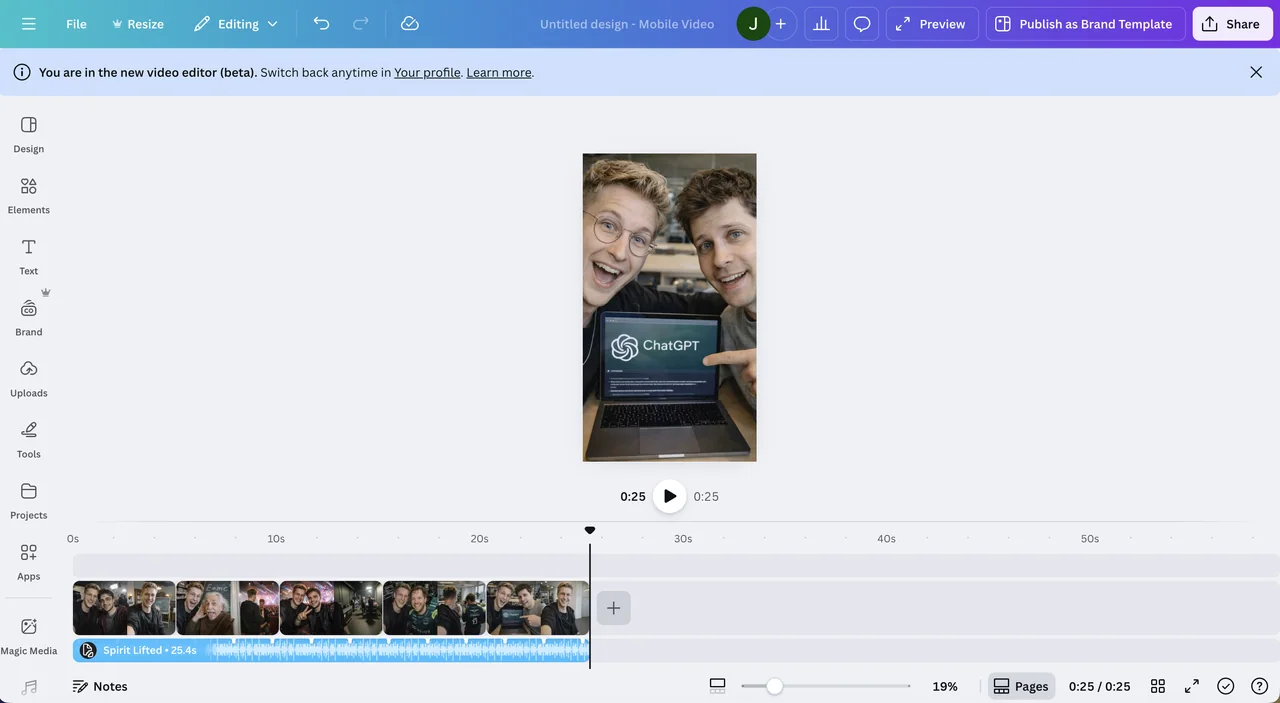Click the 0:25 / 0:25 duration text

[x=1099, y=686]
